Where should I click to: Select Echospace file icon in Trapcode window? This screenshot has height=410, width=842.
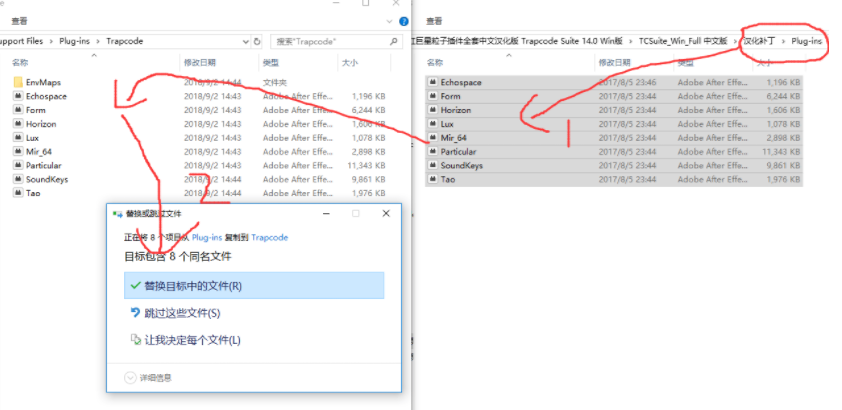coord(18,96)
